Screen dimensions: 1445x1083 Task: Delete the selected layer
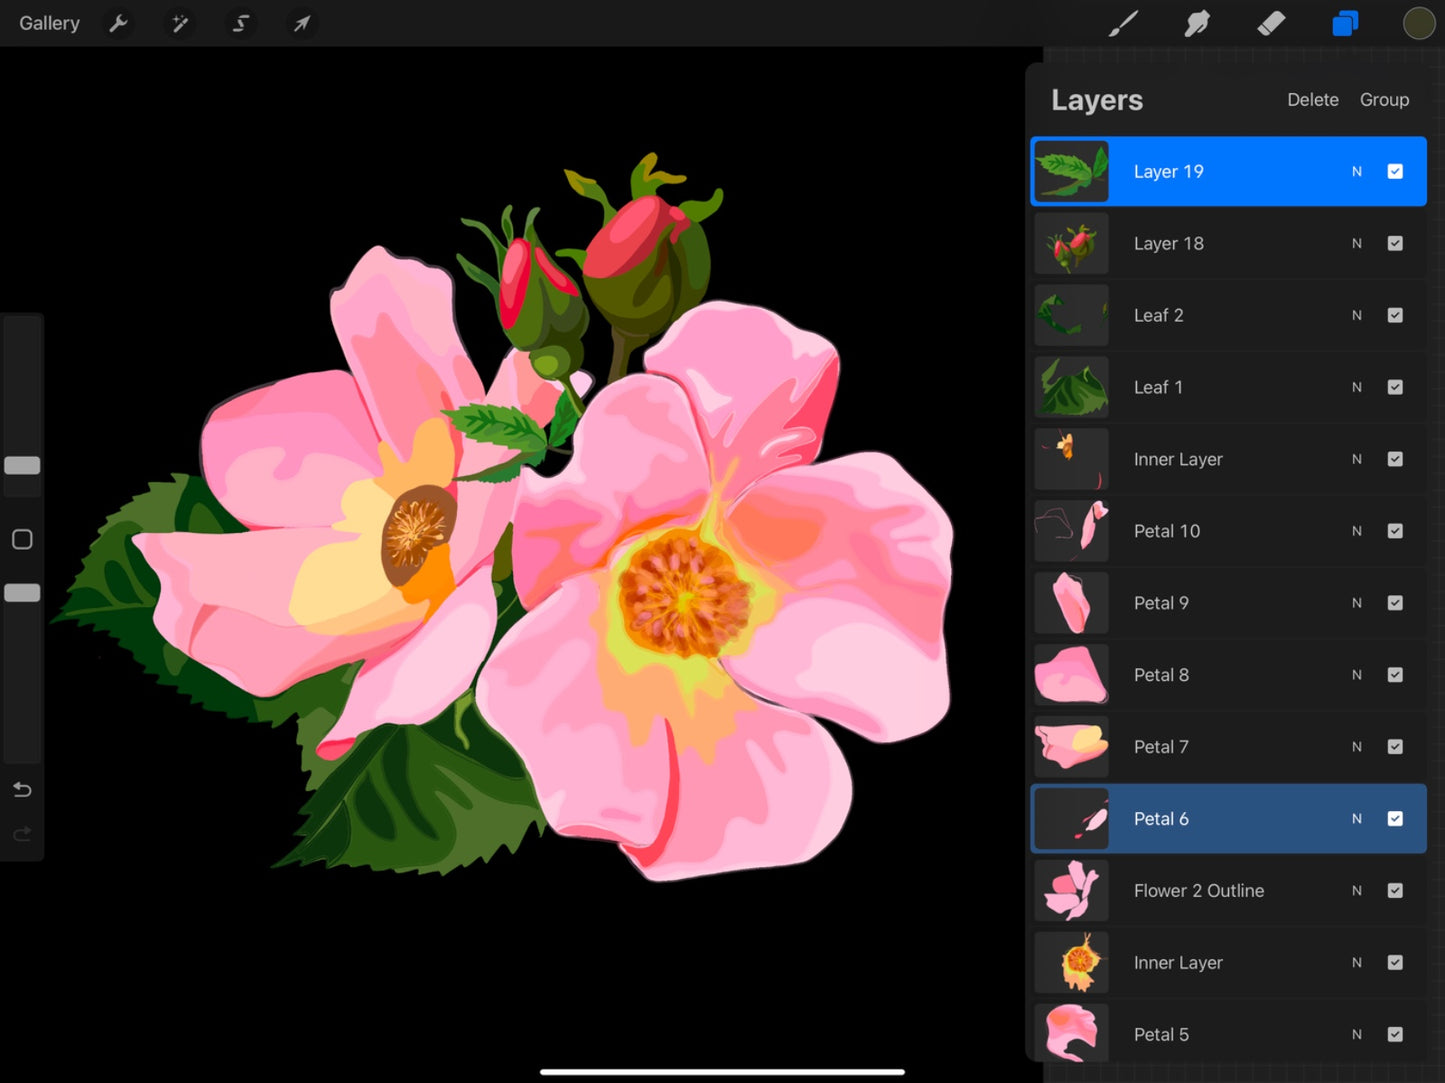(1312, 99)
